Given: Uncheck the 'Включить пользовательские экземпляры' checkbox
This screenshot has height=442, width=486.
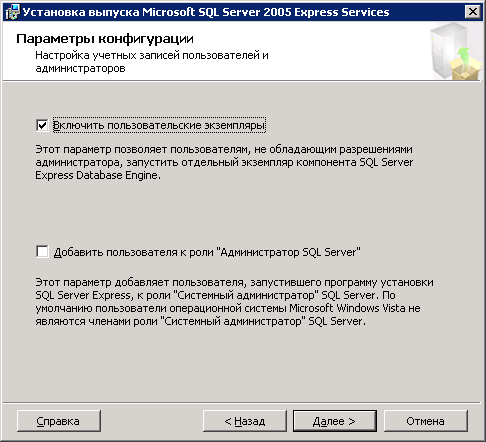Looking at the screenshot, I should coord(42,125).
